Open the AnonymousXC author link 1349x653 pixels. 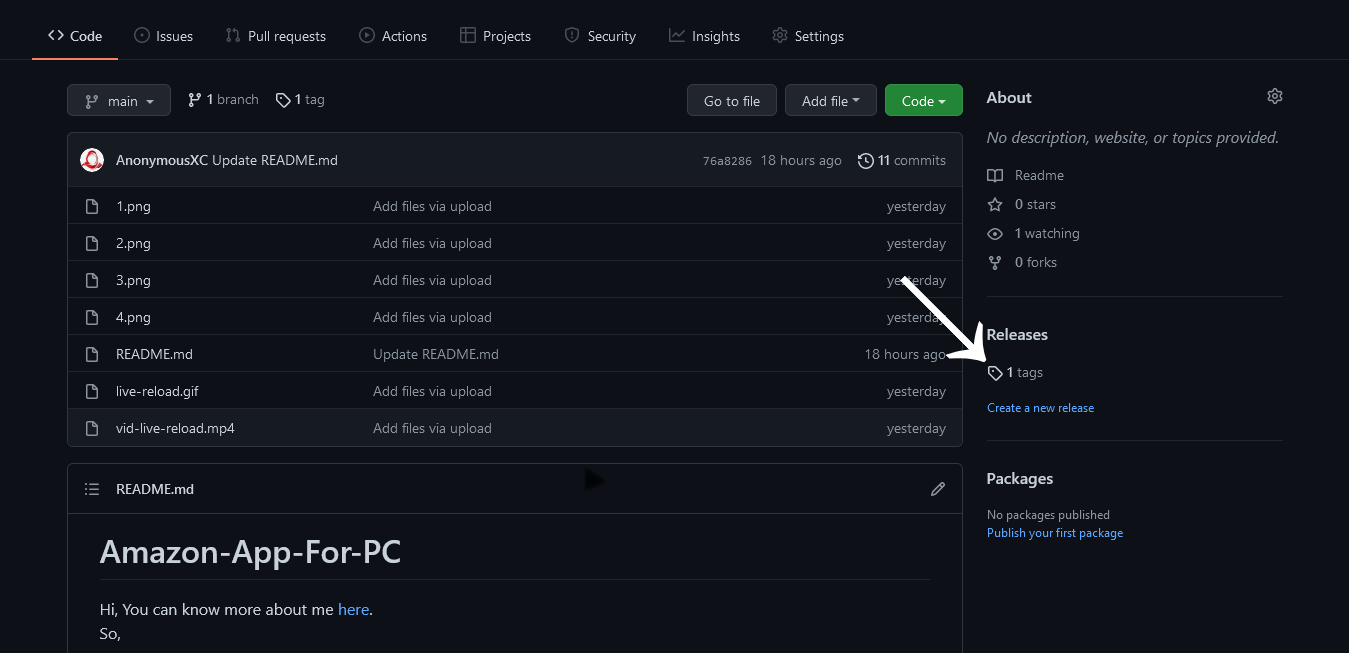pos(162,160)
